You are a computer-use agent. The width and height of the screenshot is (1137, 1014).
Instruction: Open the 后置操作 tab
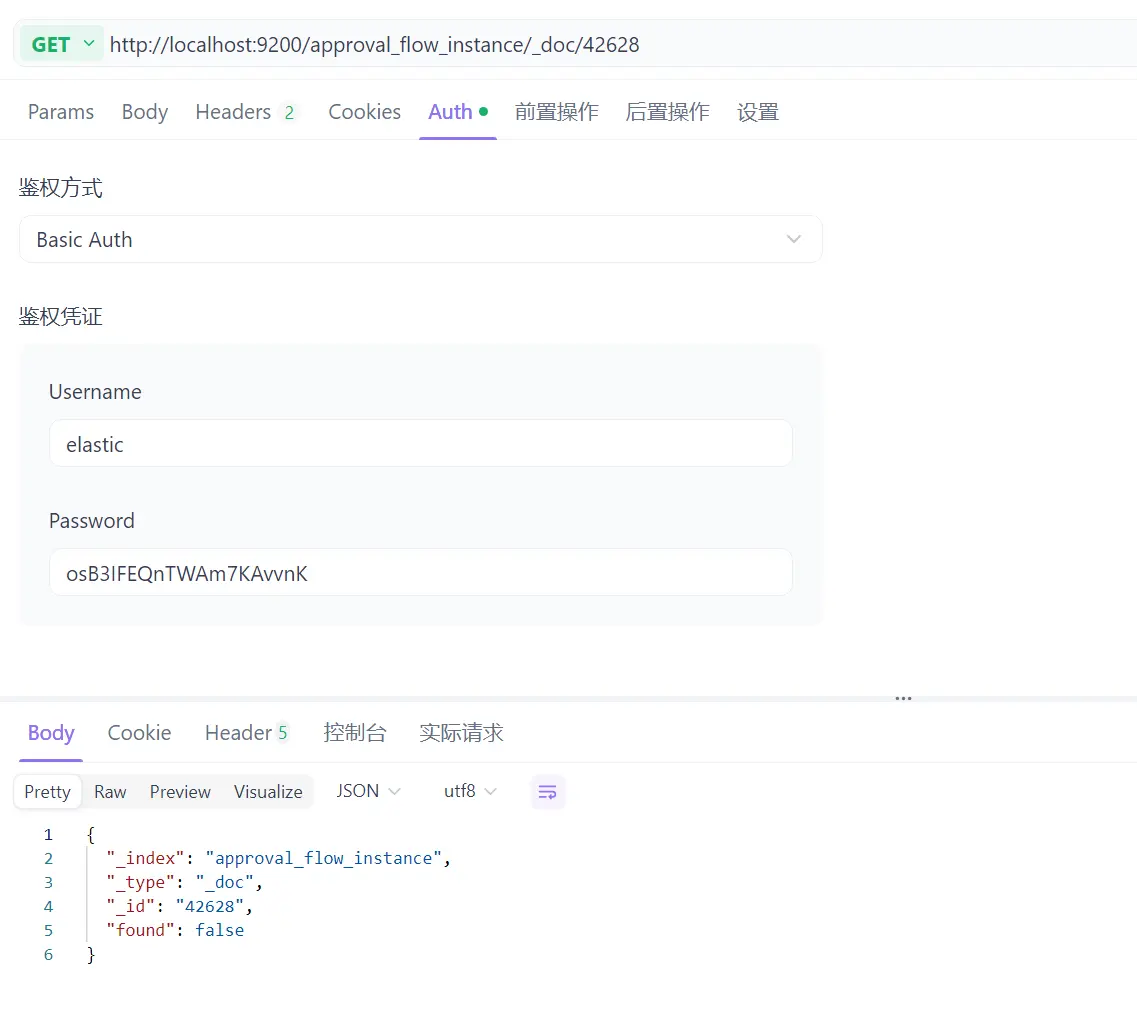pyautogui.click(x=667, y=111)
